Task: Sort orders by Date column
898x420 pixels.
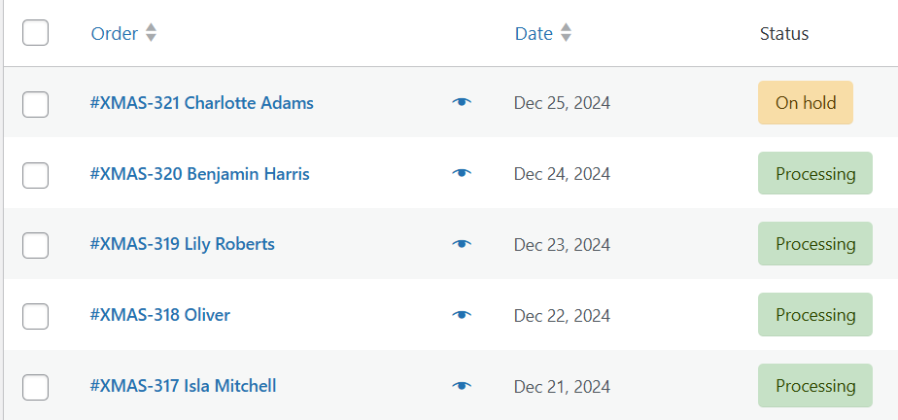Action: pos(534,33)
